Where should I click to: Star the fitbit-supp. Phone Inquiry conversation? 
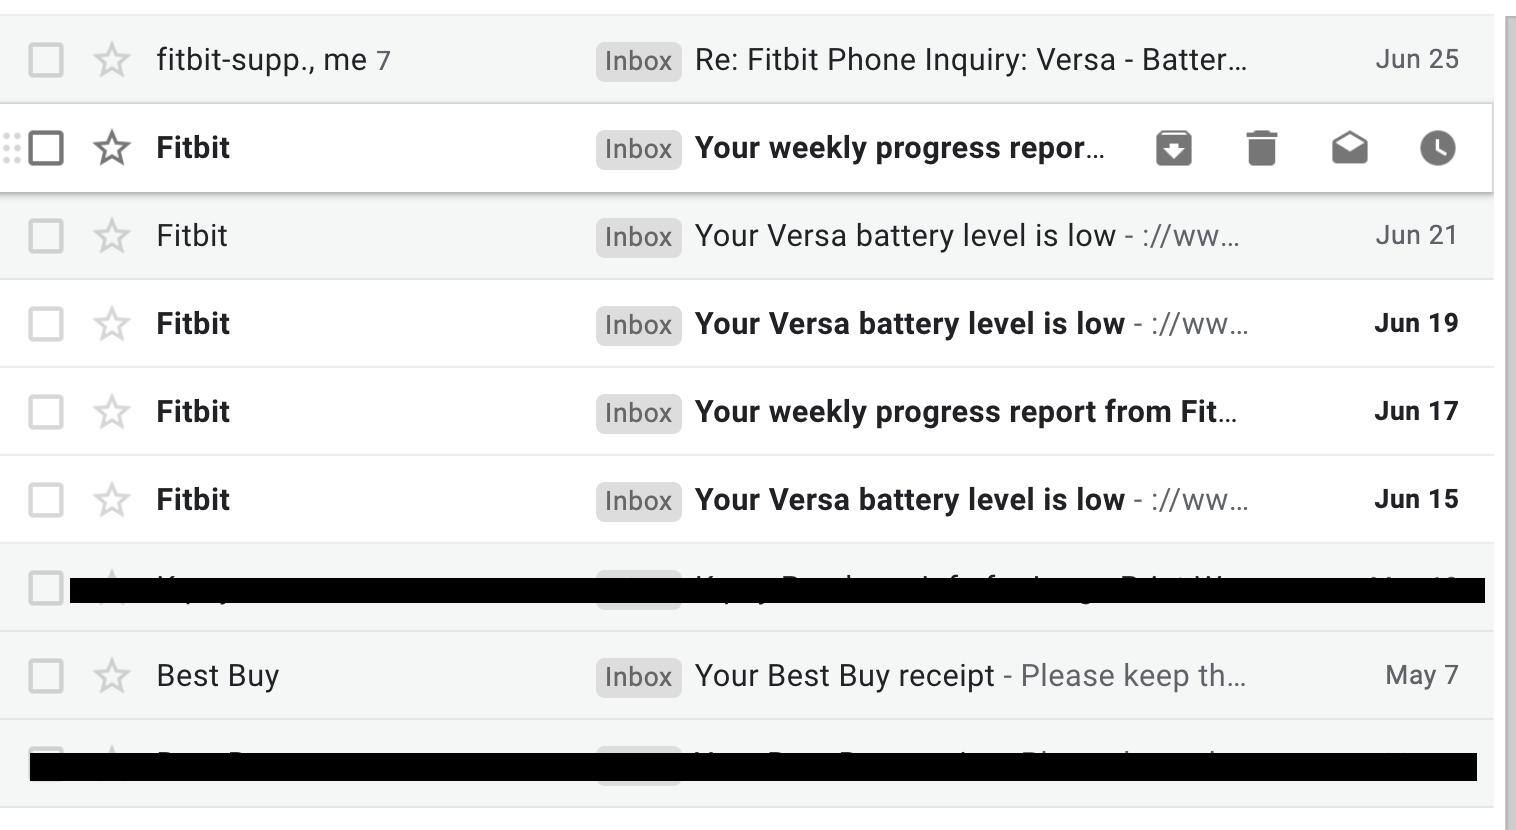tap(111, 60)
